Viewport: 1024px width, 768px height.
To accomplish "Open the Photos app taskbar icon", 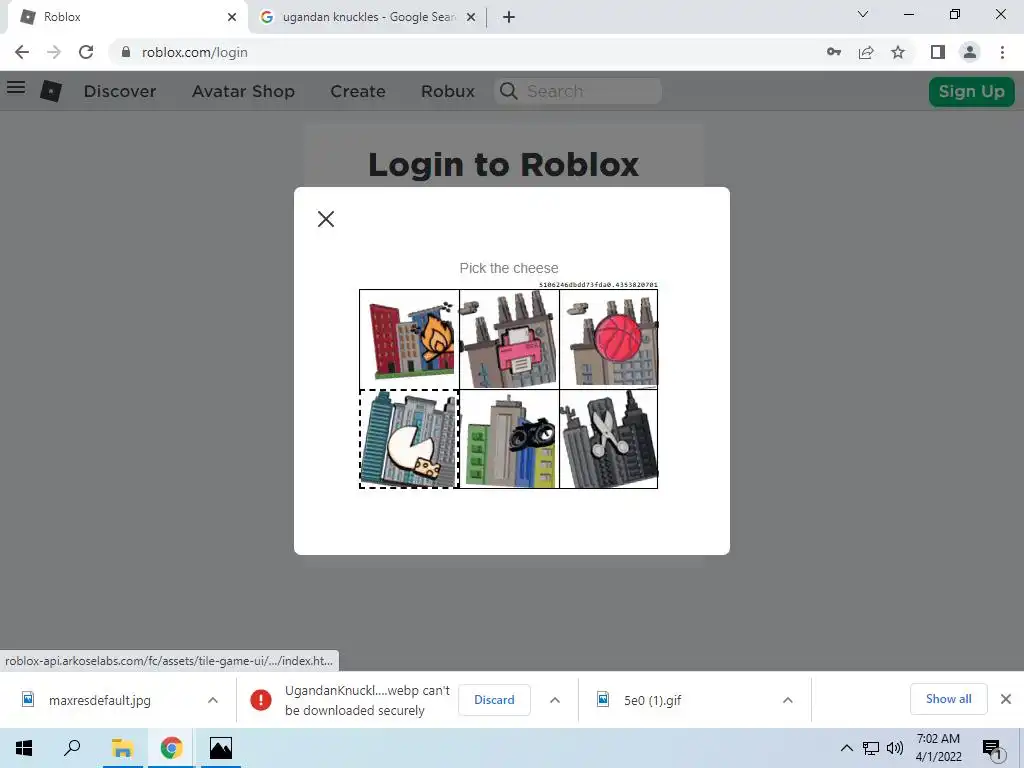I will pyautogui.click(x=221, y=748).
